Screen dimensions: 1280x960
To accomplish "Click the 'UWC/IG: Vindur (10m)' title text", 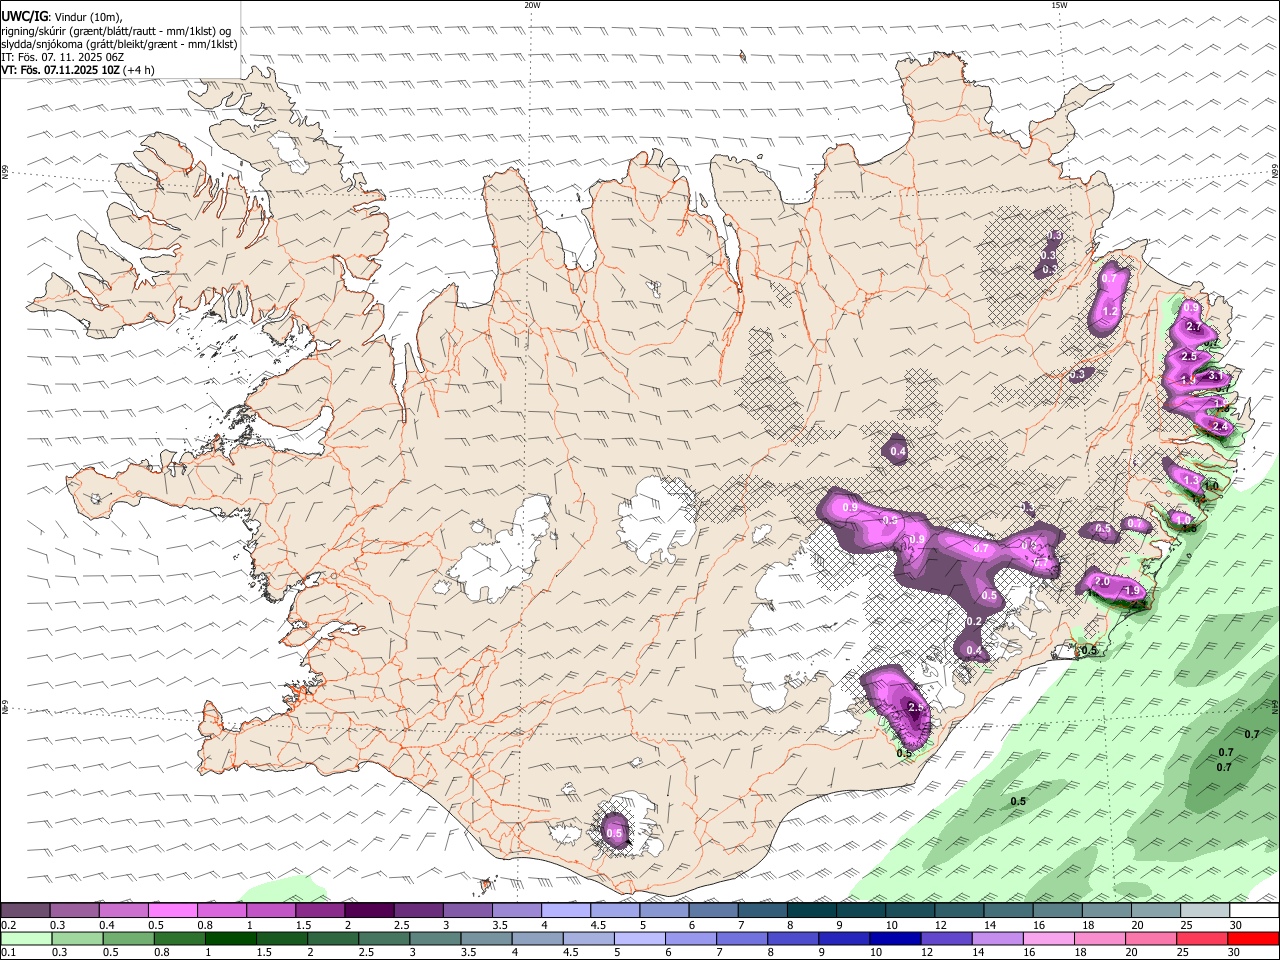I will pos(61,17).
